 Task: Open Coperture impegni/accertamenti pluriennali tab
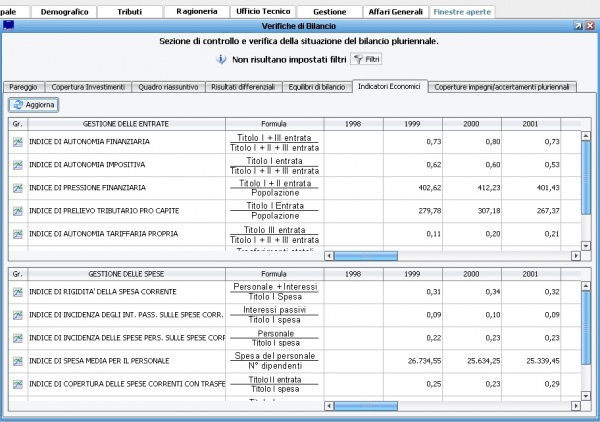(x=502, y=87)
